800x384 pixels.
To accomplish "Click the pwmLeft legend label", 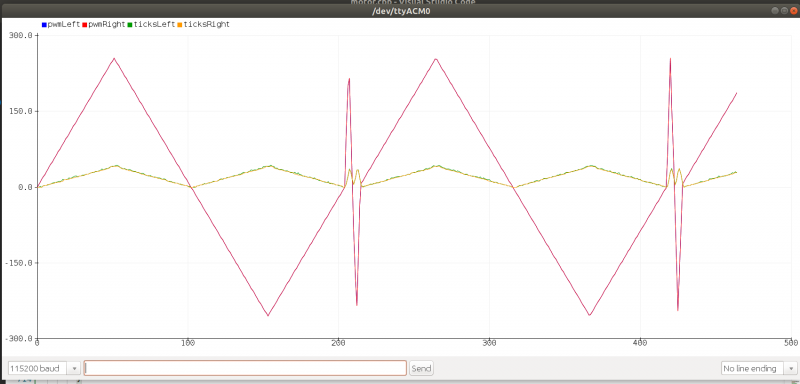I will pyautogui.click(x=64, y=24).
